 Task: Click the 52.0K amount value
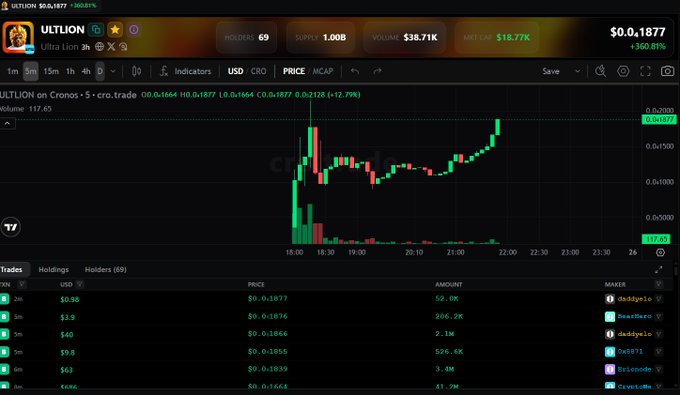447,299
